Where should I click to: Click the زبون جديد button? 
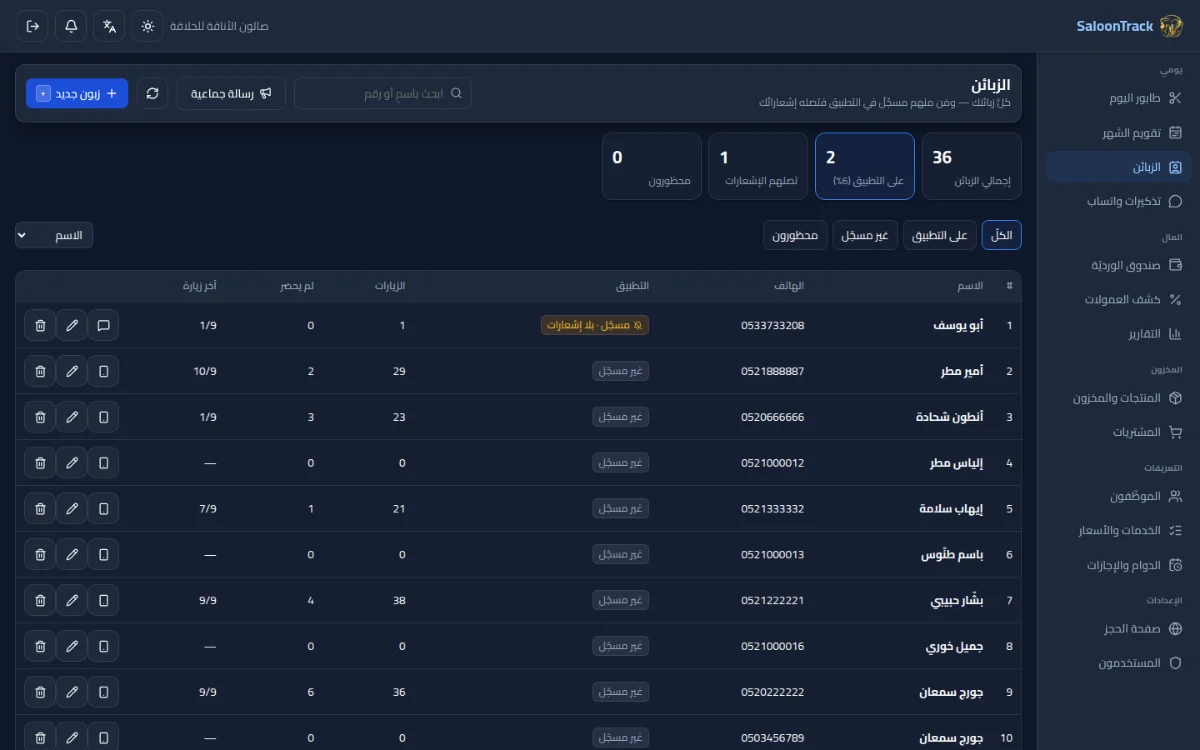pyautogui.click(x=77, y=93)
